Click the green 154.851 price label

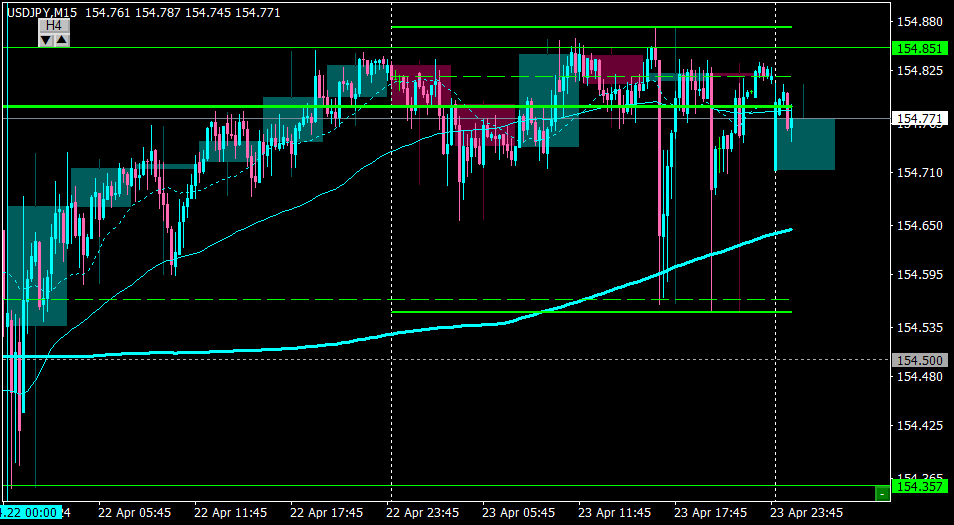(x=919, y=49)
